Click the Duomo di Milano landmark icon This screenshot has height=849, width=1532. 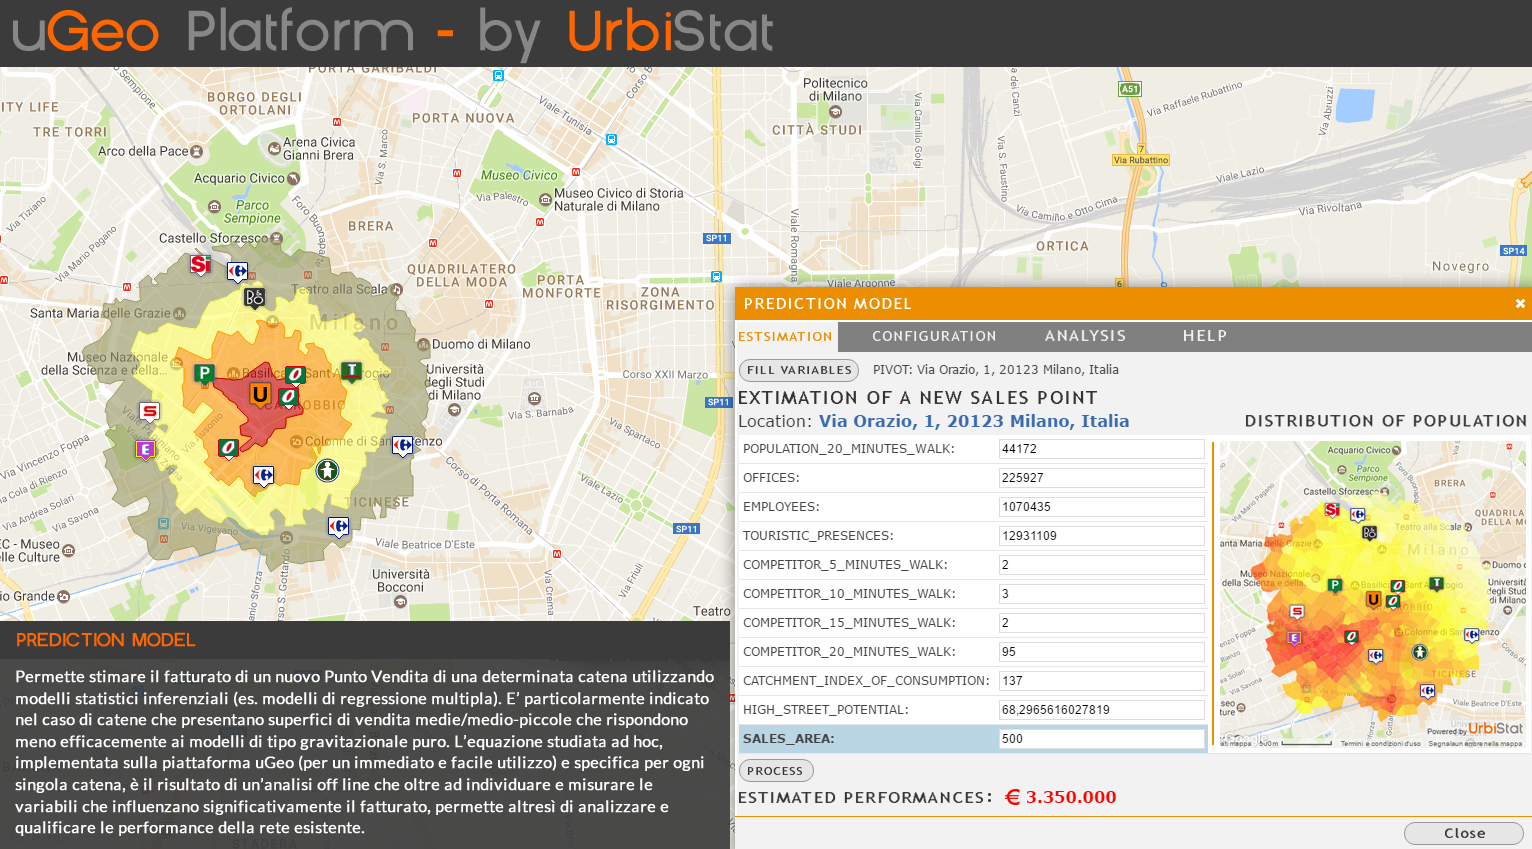click(423, 345)
